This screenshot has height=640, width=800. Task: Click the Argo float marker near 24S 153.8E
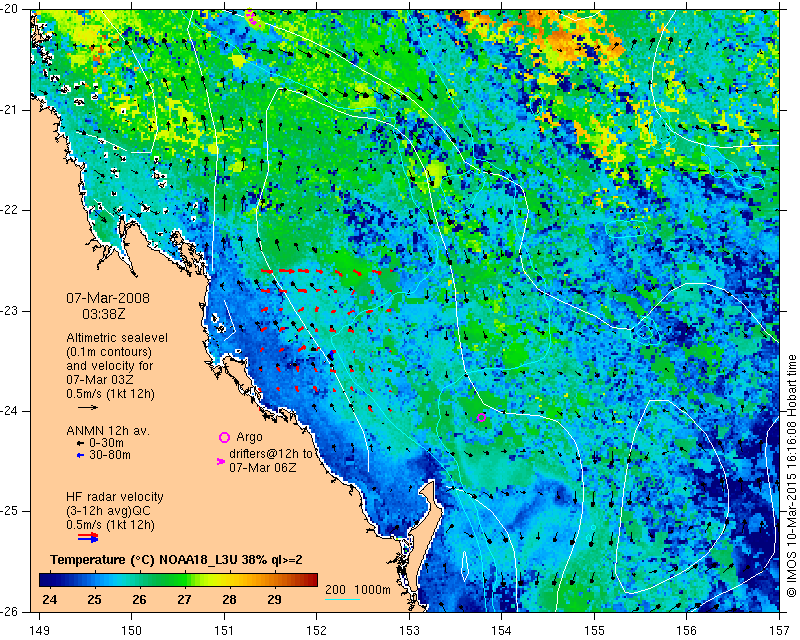coord(481,417)
